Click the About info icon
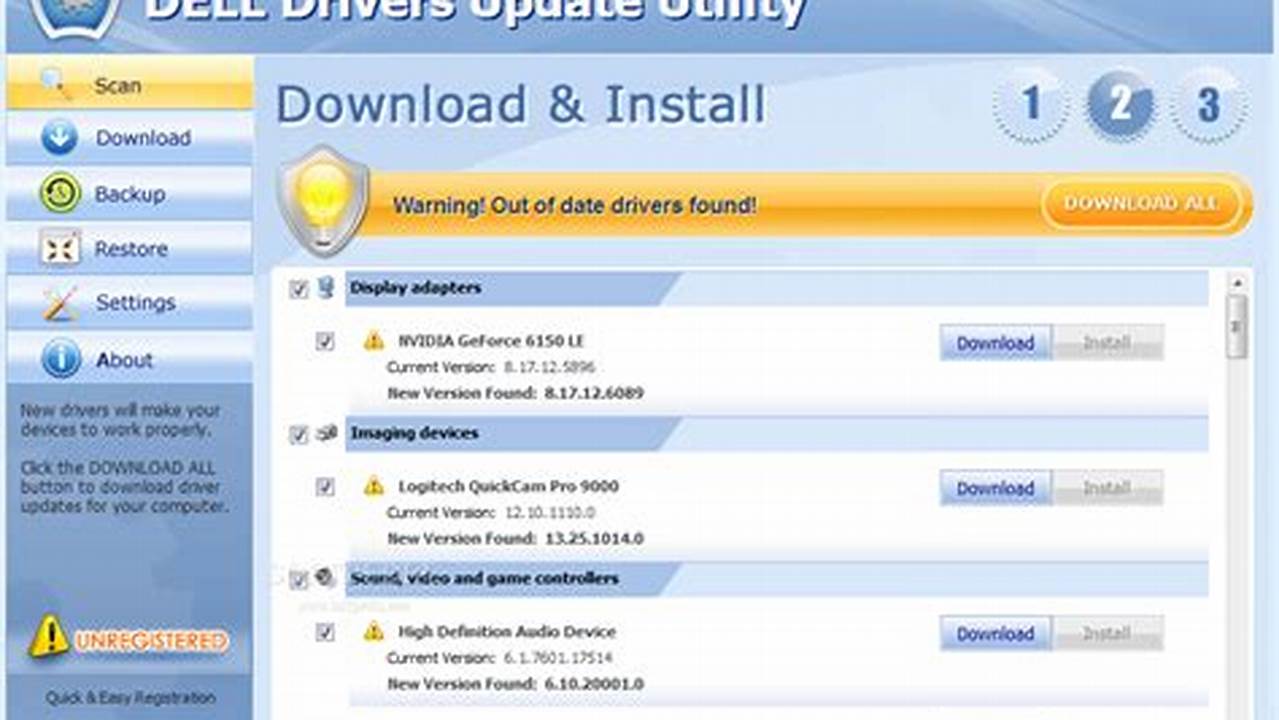Image resolution: width=1279 pixels, height=720 pixels. click(x=58, y=360)
